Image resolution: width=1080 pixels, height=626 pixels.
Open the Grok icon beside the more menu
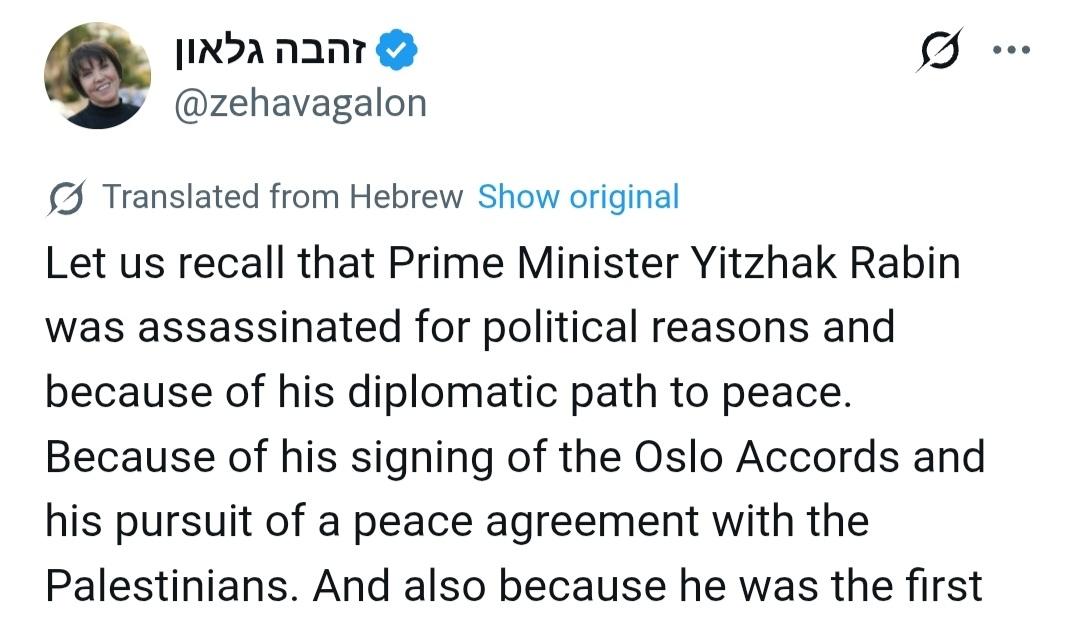pos(938,52)
